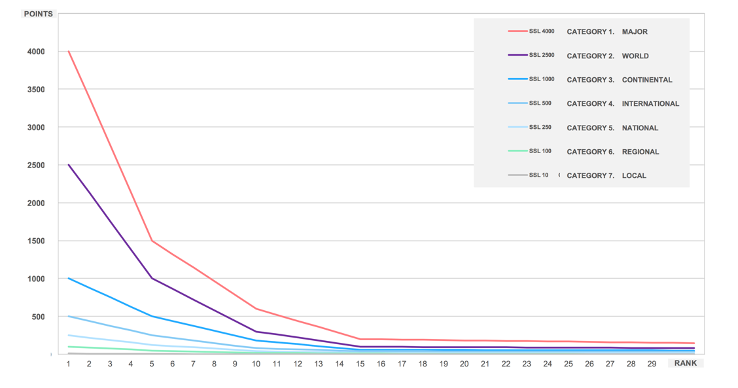Image resolution: width=738 pixels, height=388 pixels.
Task: Click rank 29 axis tick label
Action: tap(651, 364)
